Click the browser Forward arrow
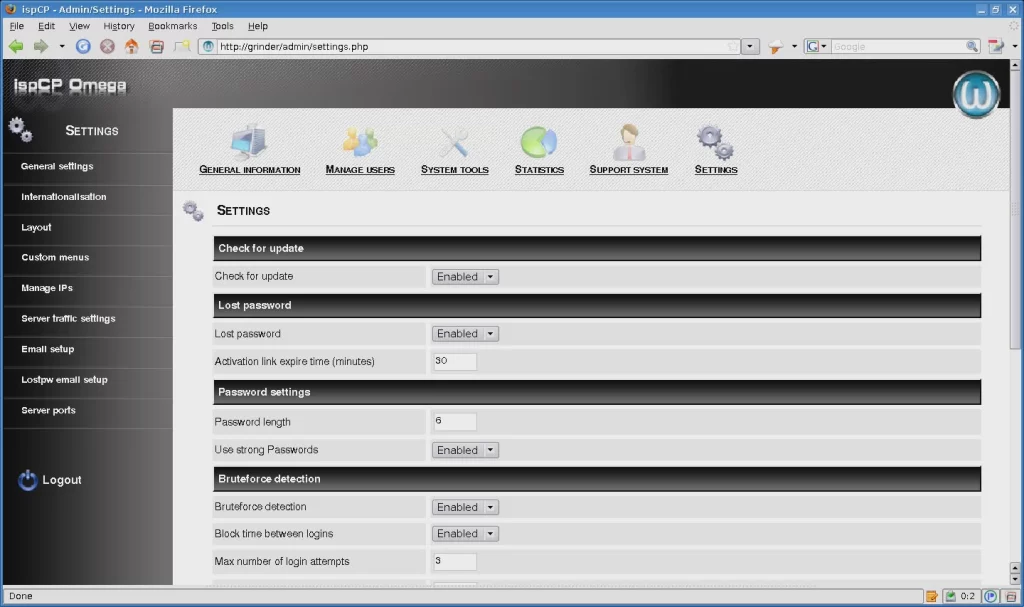This screenshot has width=1024, height=607. 40,46
